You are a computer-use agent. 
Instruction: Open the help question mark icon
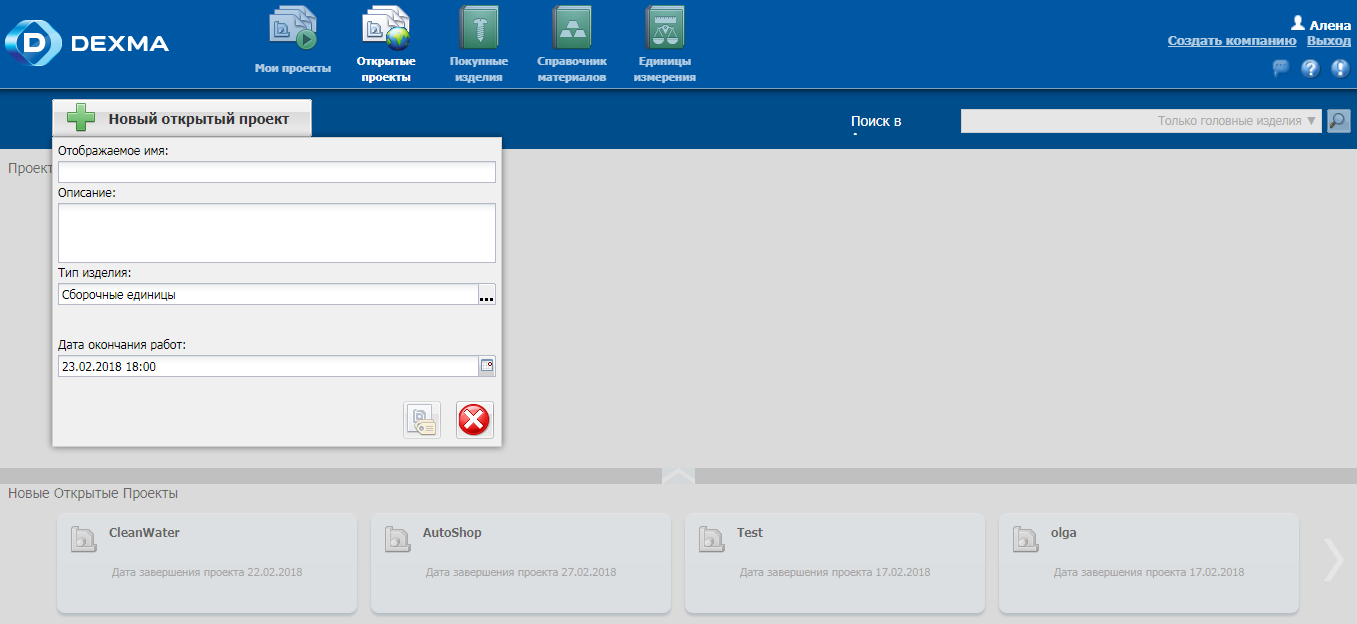pos(1310,68)
